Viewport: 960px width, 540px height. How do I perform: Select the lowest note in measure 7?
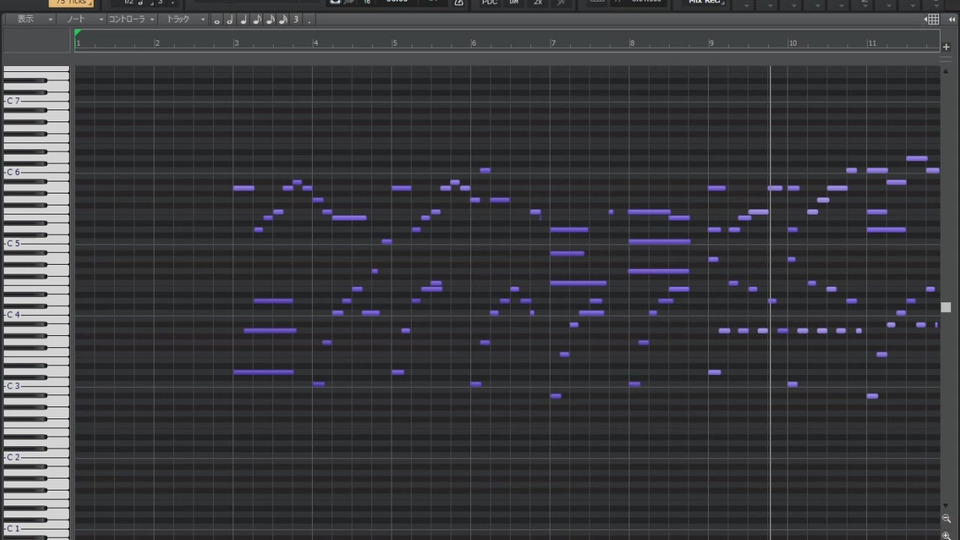(555, 396)
